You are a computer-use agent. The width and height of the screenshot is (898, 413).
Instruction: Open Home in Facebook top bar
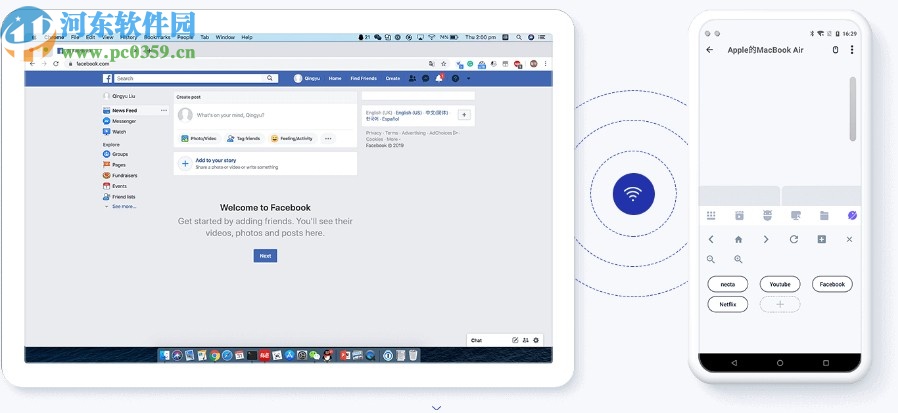[x=335, y=78]
